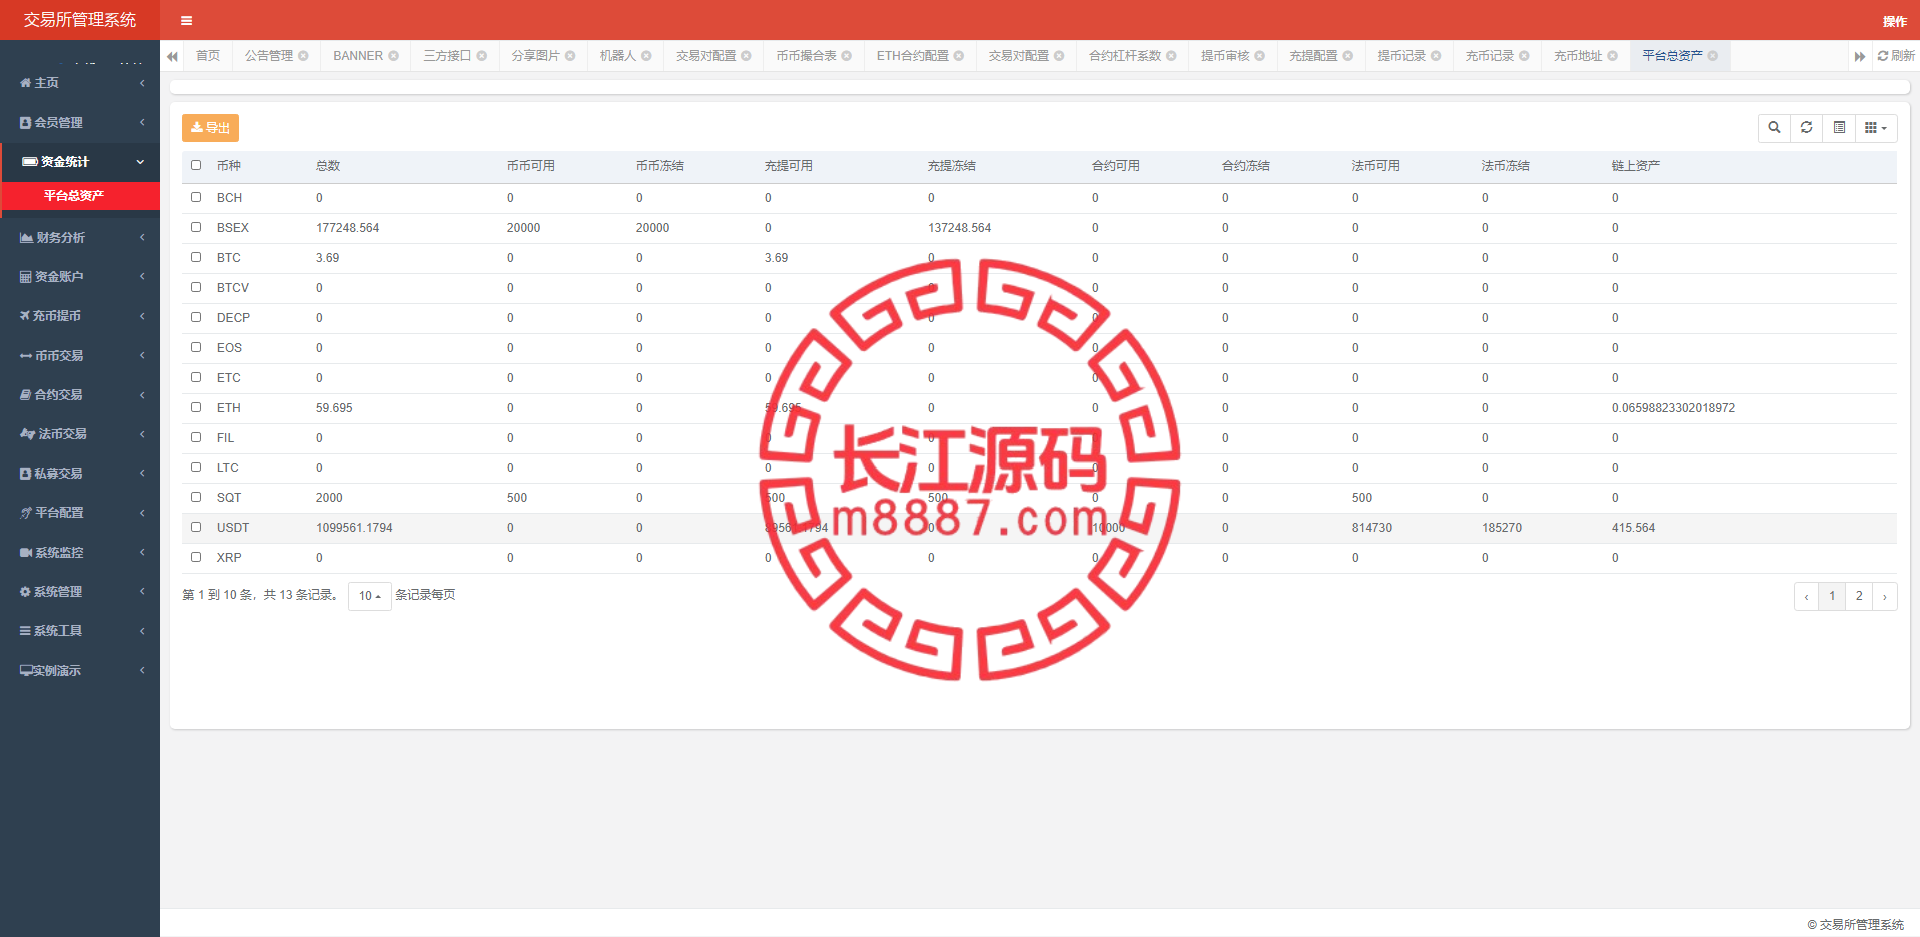Screen dimensions: 1920x937
Task: Expand the 平台配置 sidebar menu
Action: pos(80,512)
